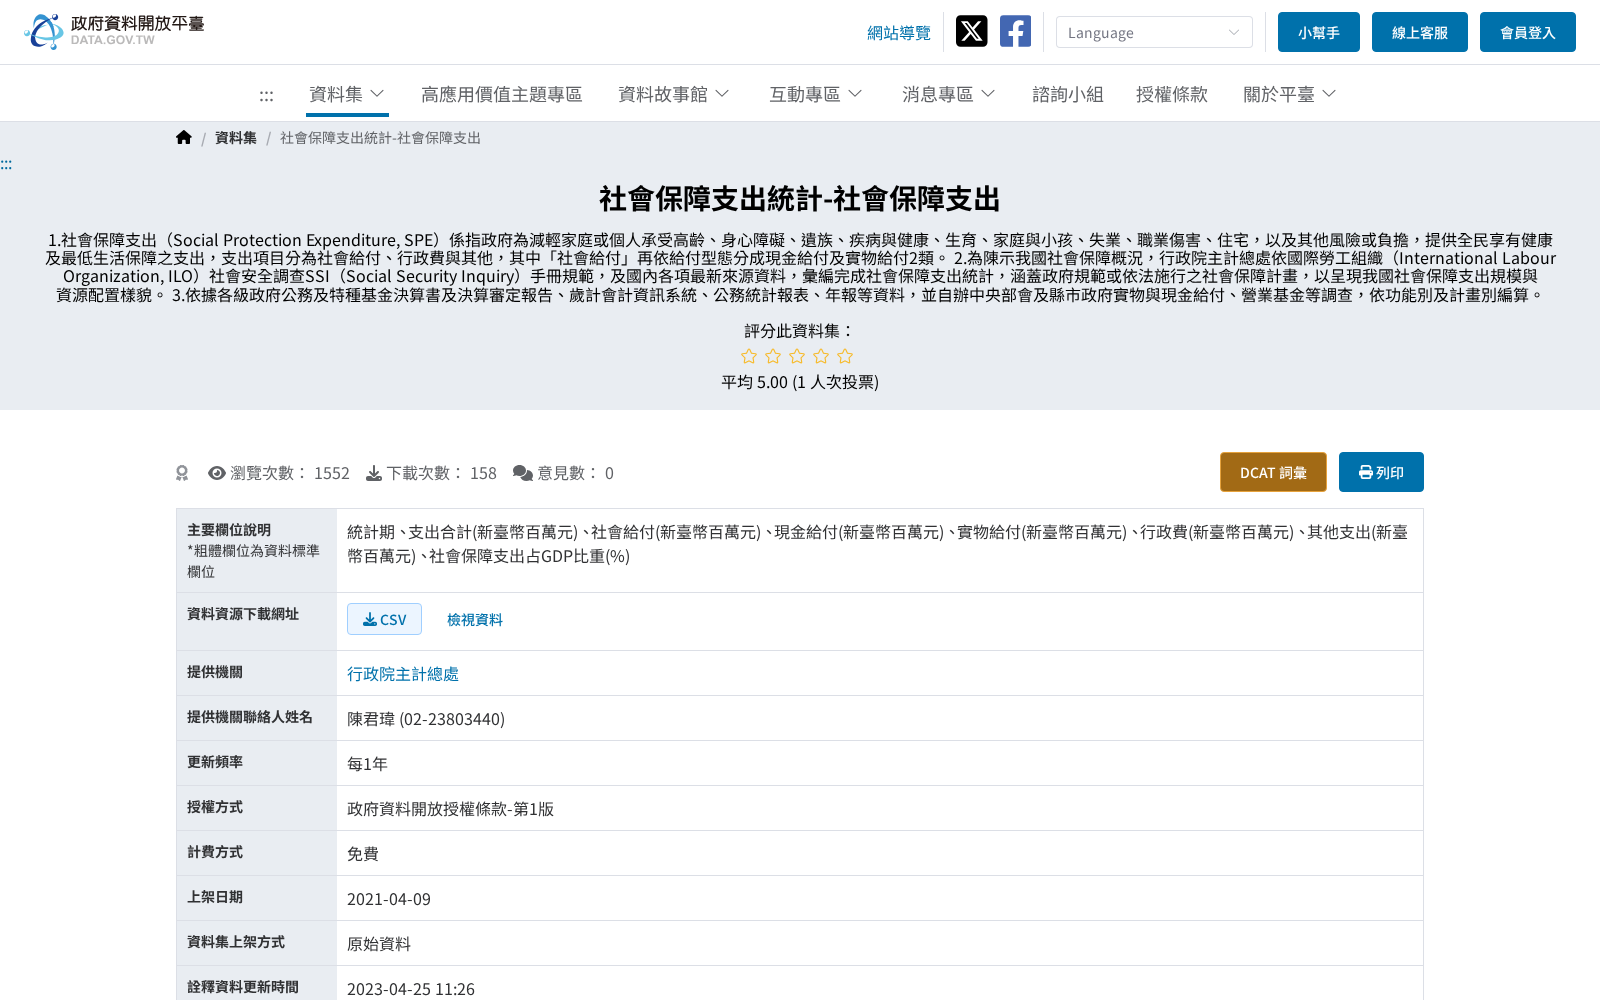The height and width of the screenshot is (1000, 1600).
Task: Go to home via breadcrumb house icon
Action: point(183,138)
